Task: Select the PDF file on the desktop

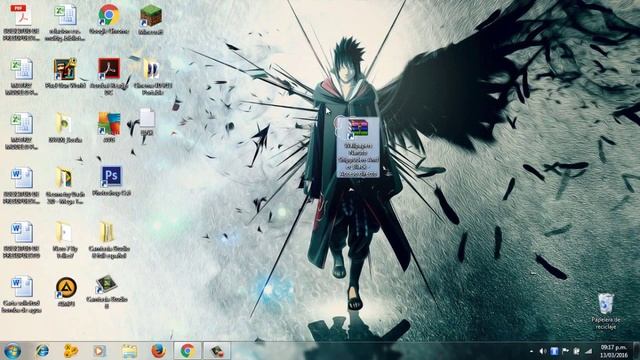Action: click(21, 22)
